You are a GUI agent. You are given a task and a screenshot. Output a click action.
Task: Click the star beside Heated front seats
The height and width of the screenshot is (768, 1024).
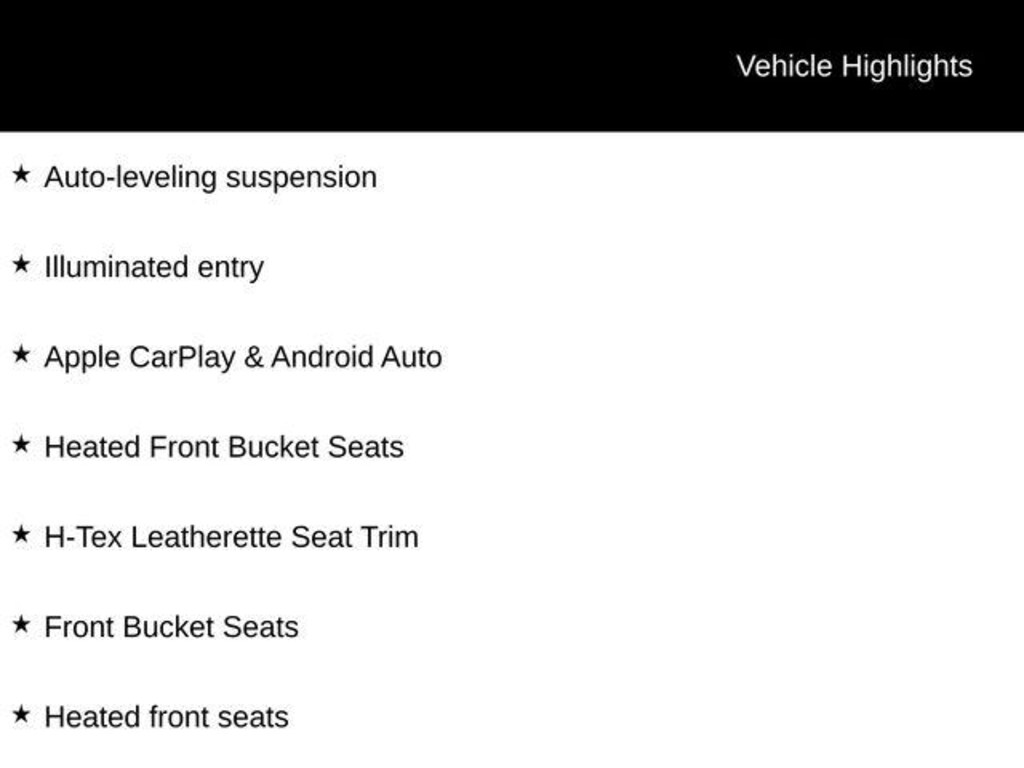[x=21, y=715]
